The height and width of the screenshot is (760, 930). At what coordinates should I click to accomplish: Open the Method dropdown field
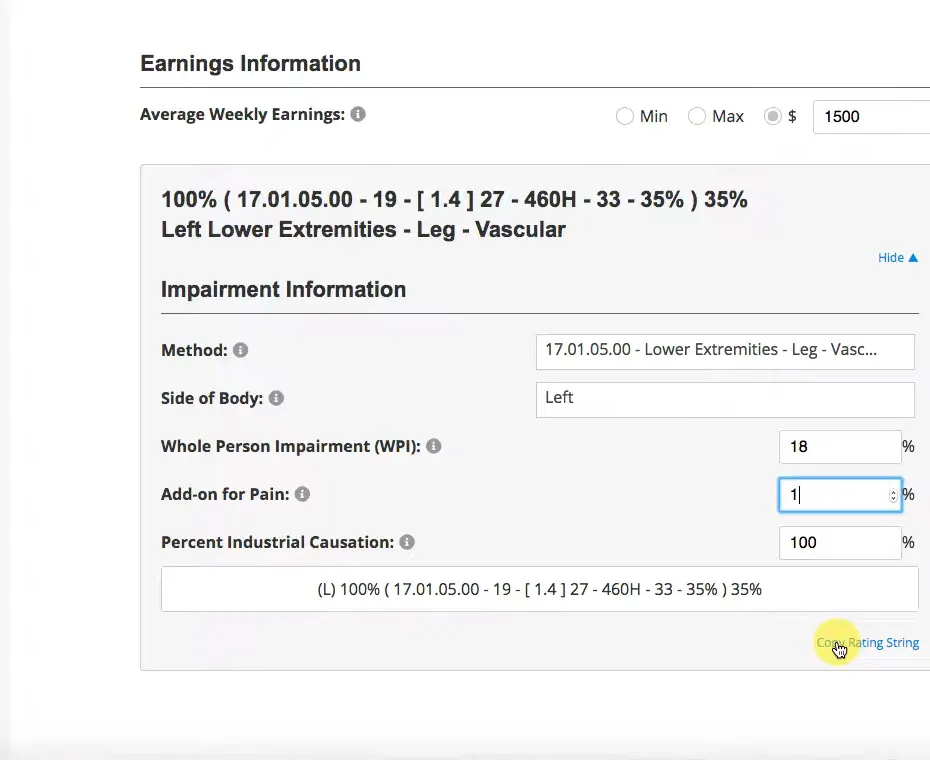[725, 352]
